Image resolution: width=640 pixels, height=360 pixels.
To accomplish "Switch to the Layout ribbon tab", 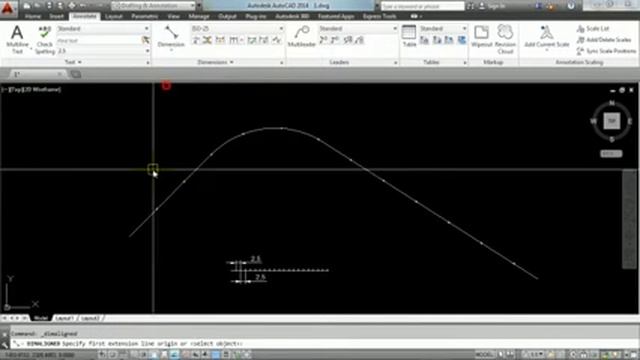I will 113,16.
